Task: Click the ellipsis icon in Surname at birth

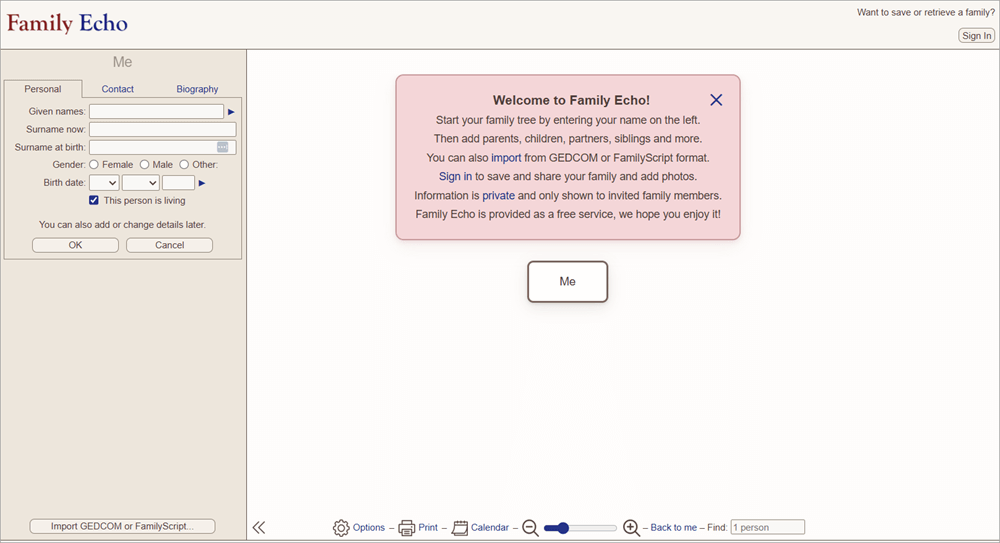Action: pos(222,147)
